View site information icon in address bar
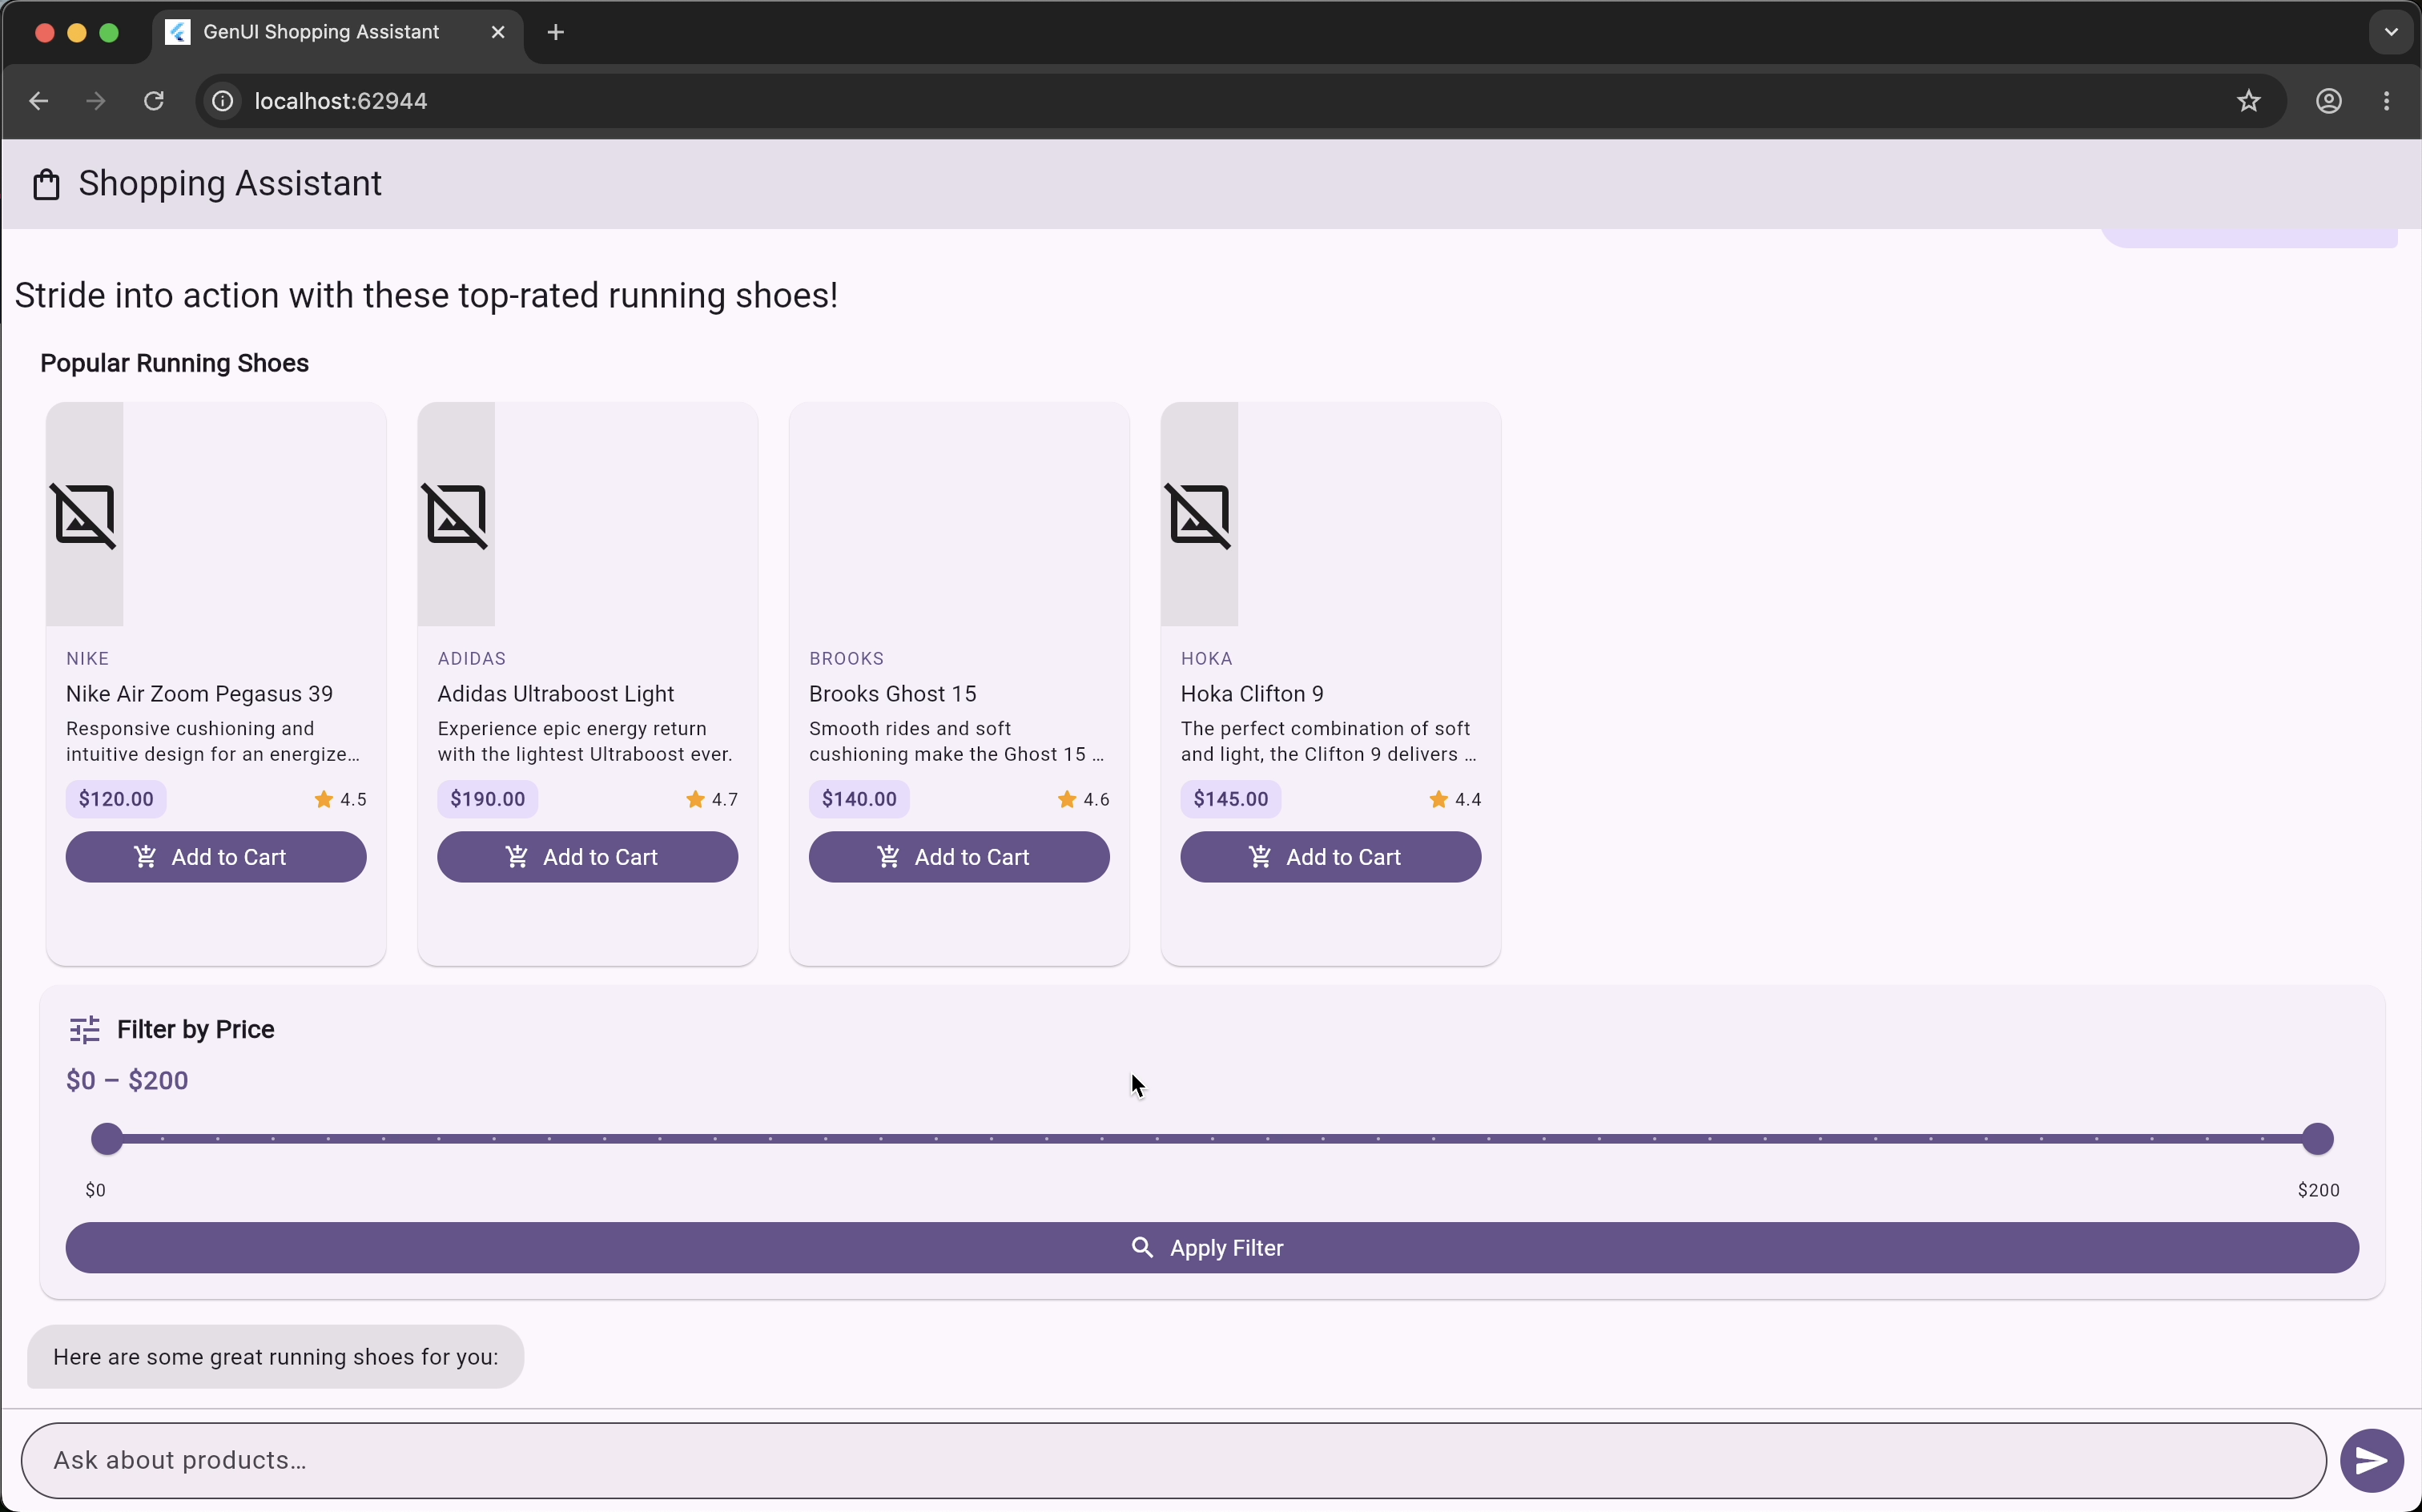Image resolution: width=2422 pixels, height=1512 pixels. pyautogui.click(x=223, y=101)
